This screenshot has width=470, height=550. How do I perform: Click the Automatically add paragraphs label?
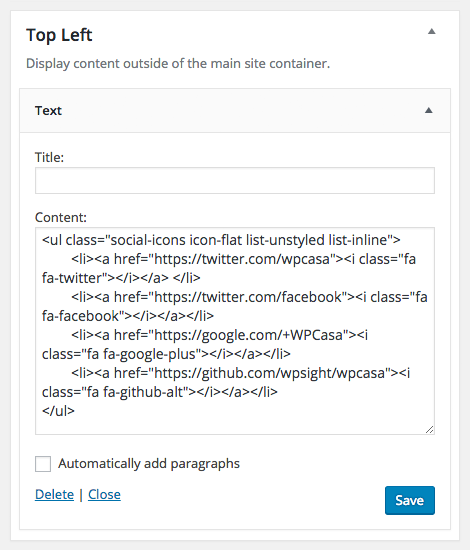click(149, 464)
